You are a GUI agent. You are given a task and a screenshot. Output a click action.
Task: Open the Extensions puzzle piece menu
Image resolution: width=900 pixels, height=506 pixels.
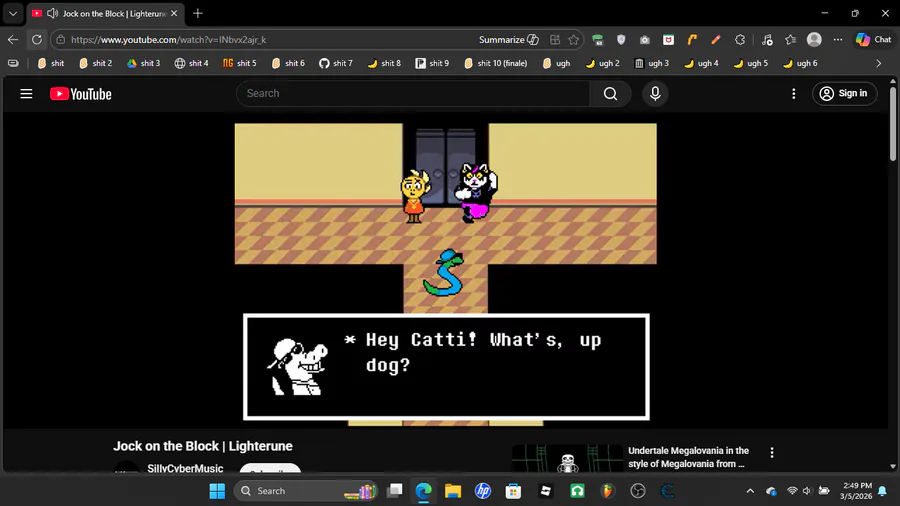pos(740,40)
